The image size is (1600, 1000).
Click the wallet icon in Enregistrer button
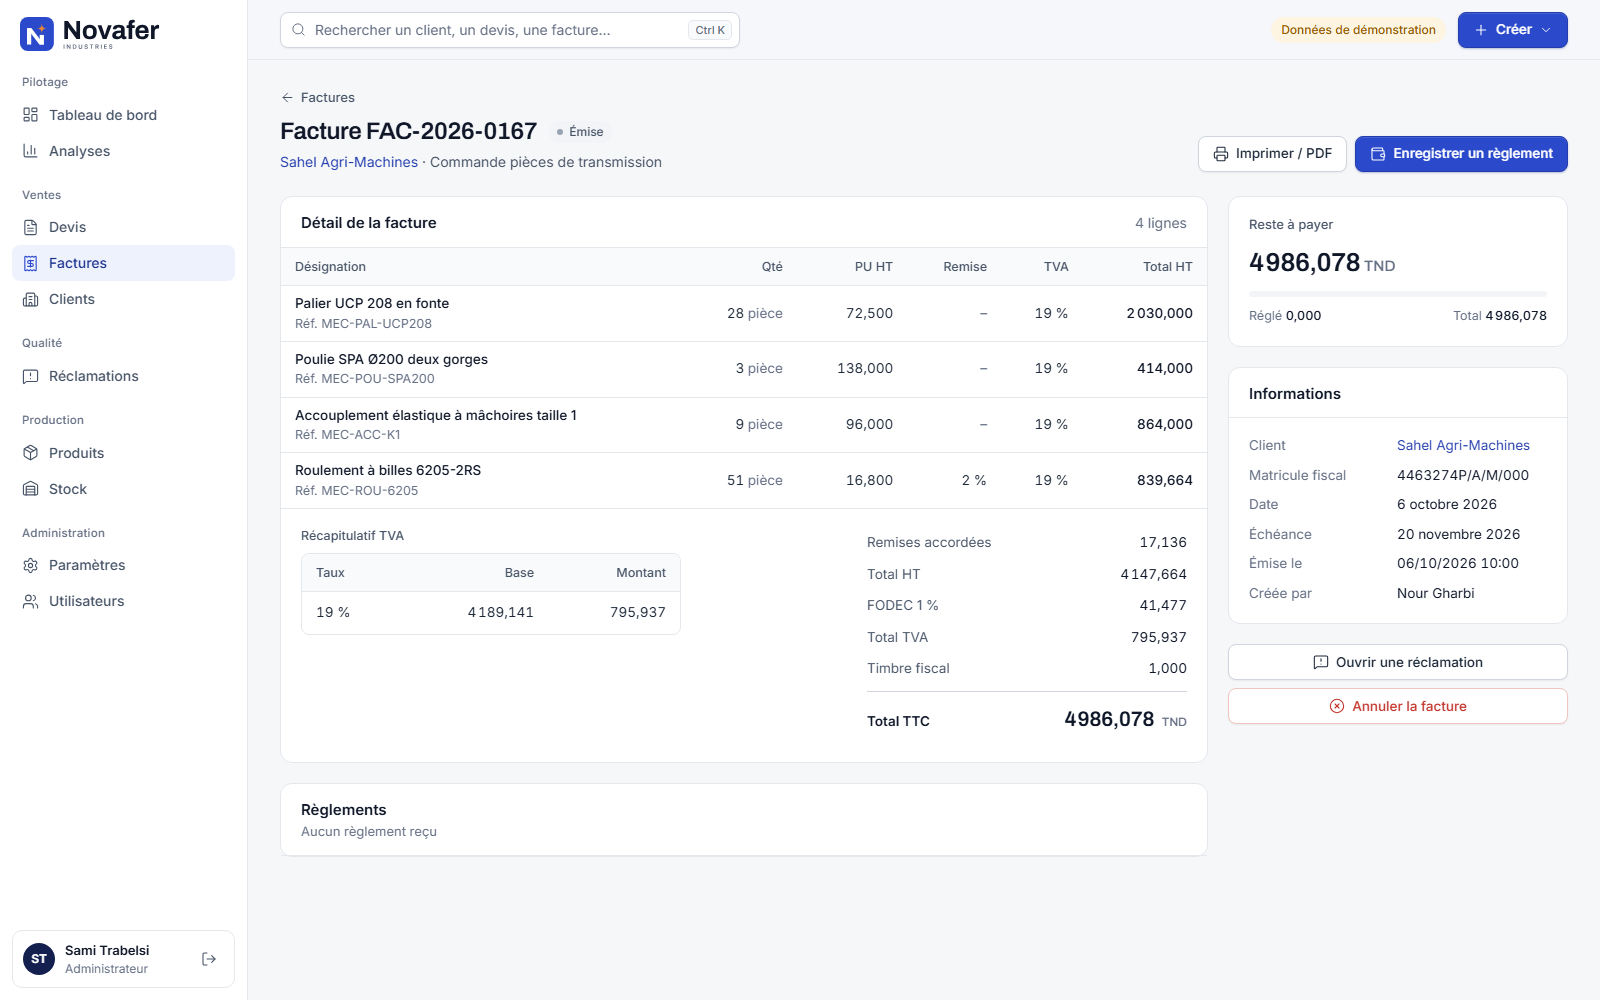pyautogui.click(x=1378, y=154)
